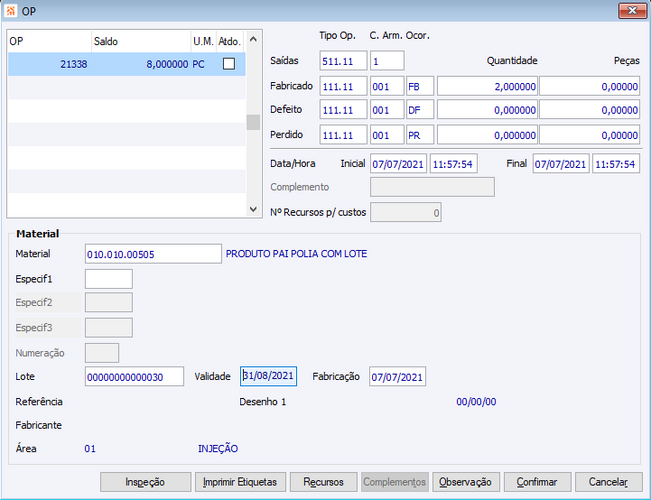This screenshot has height=500, width=651.
Task: Open the Inspeção button
Action: point(145,482)
